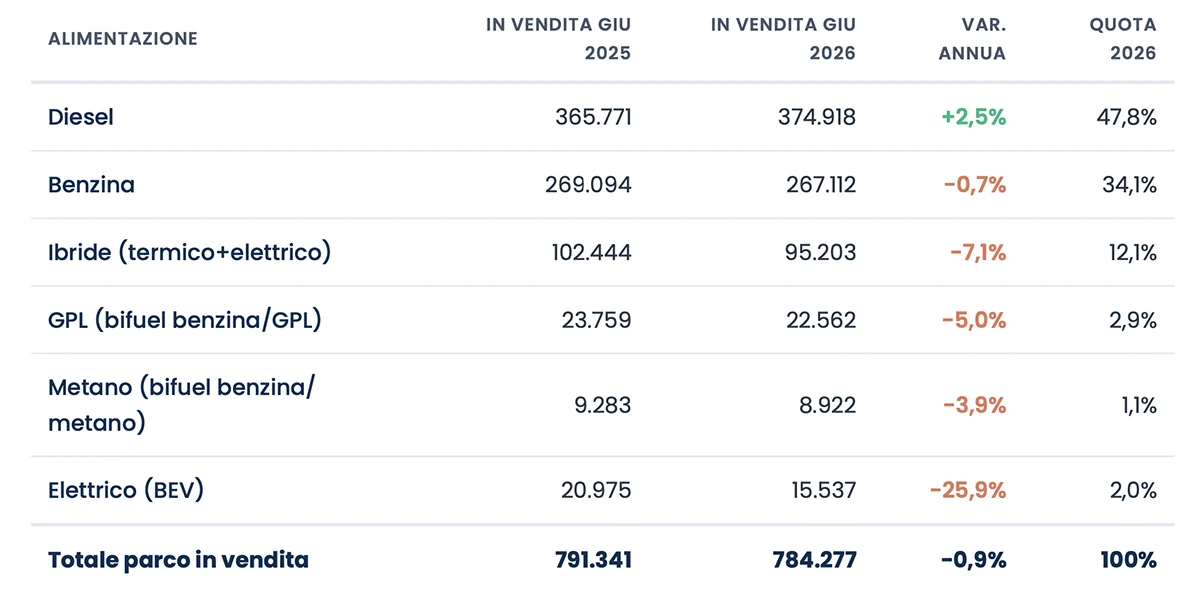Select the VAR. ANNUA column header
Image resolution: width=1200 pixels, height=597 pixels.
(x=972, y=39)
